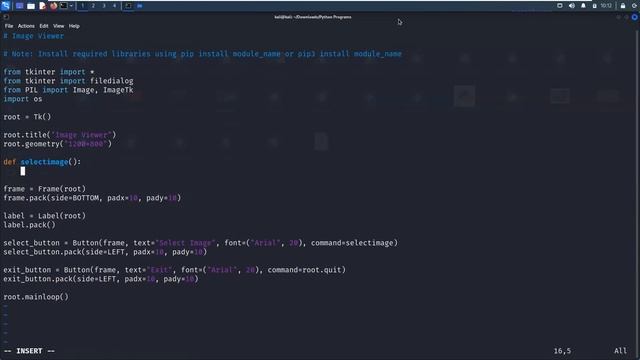Switch to workspace 1
This screenshot has height=360, width=640.
82,6
